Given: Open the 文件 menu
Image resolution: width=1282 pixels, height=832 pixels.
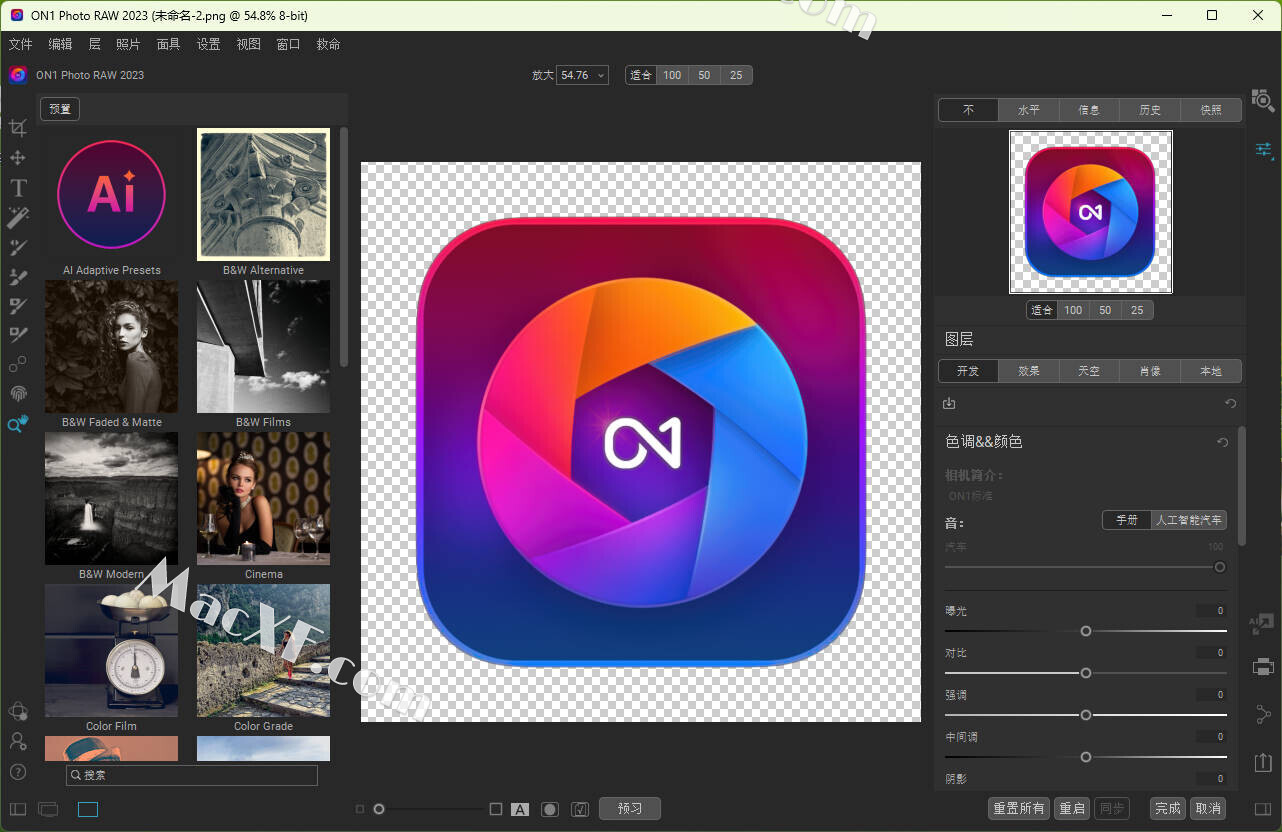Looking at the screenshot, I should (x=21, y=44).
